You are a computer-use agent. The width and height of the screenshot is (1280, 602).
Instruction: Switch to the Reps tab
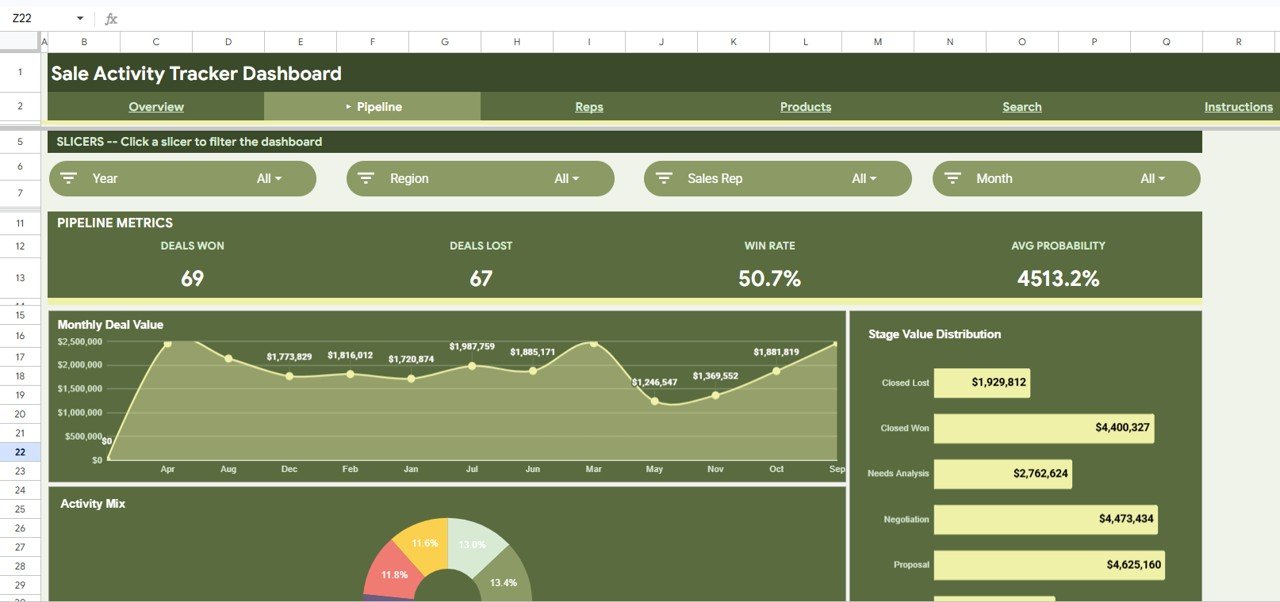click(589, 106)
